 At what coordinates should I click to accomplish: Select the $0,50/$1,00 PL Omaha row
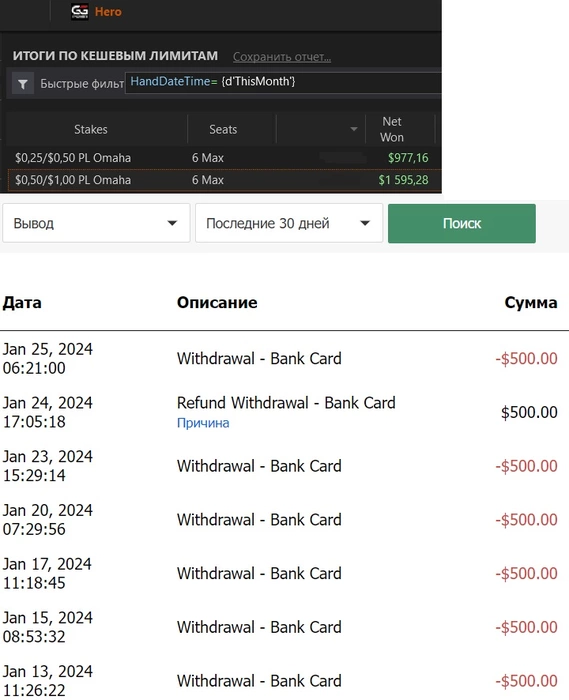224,180
